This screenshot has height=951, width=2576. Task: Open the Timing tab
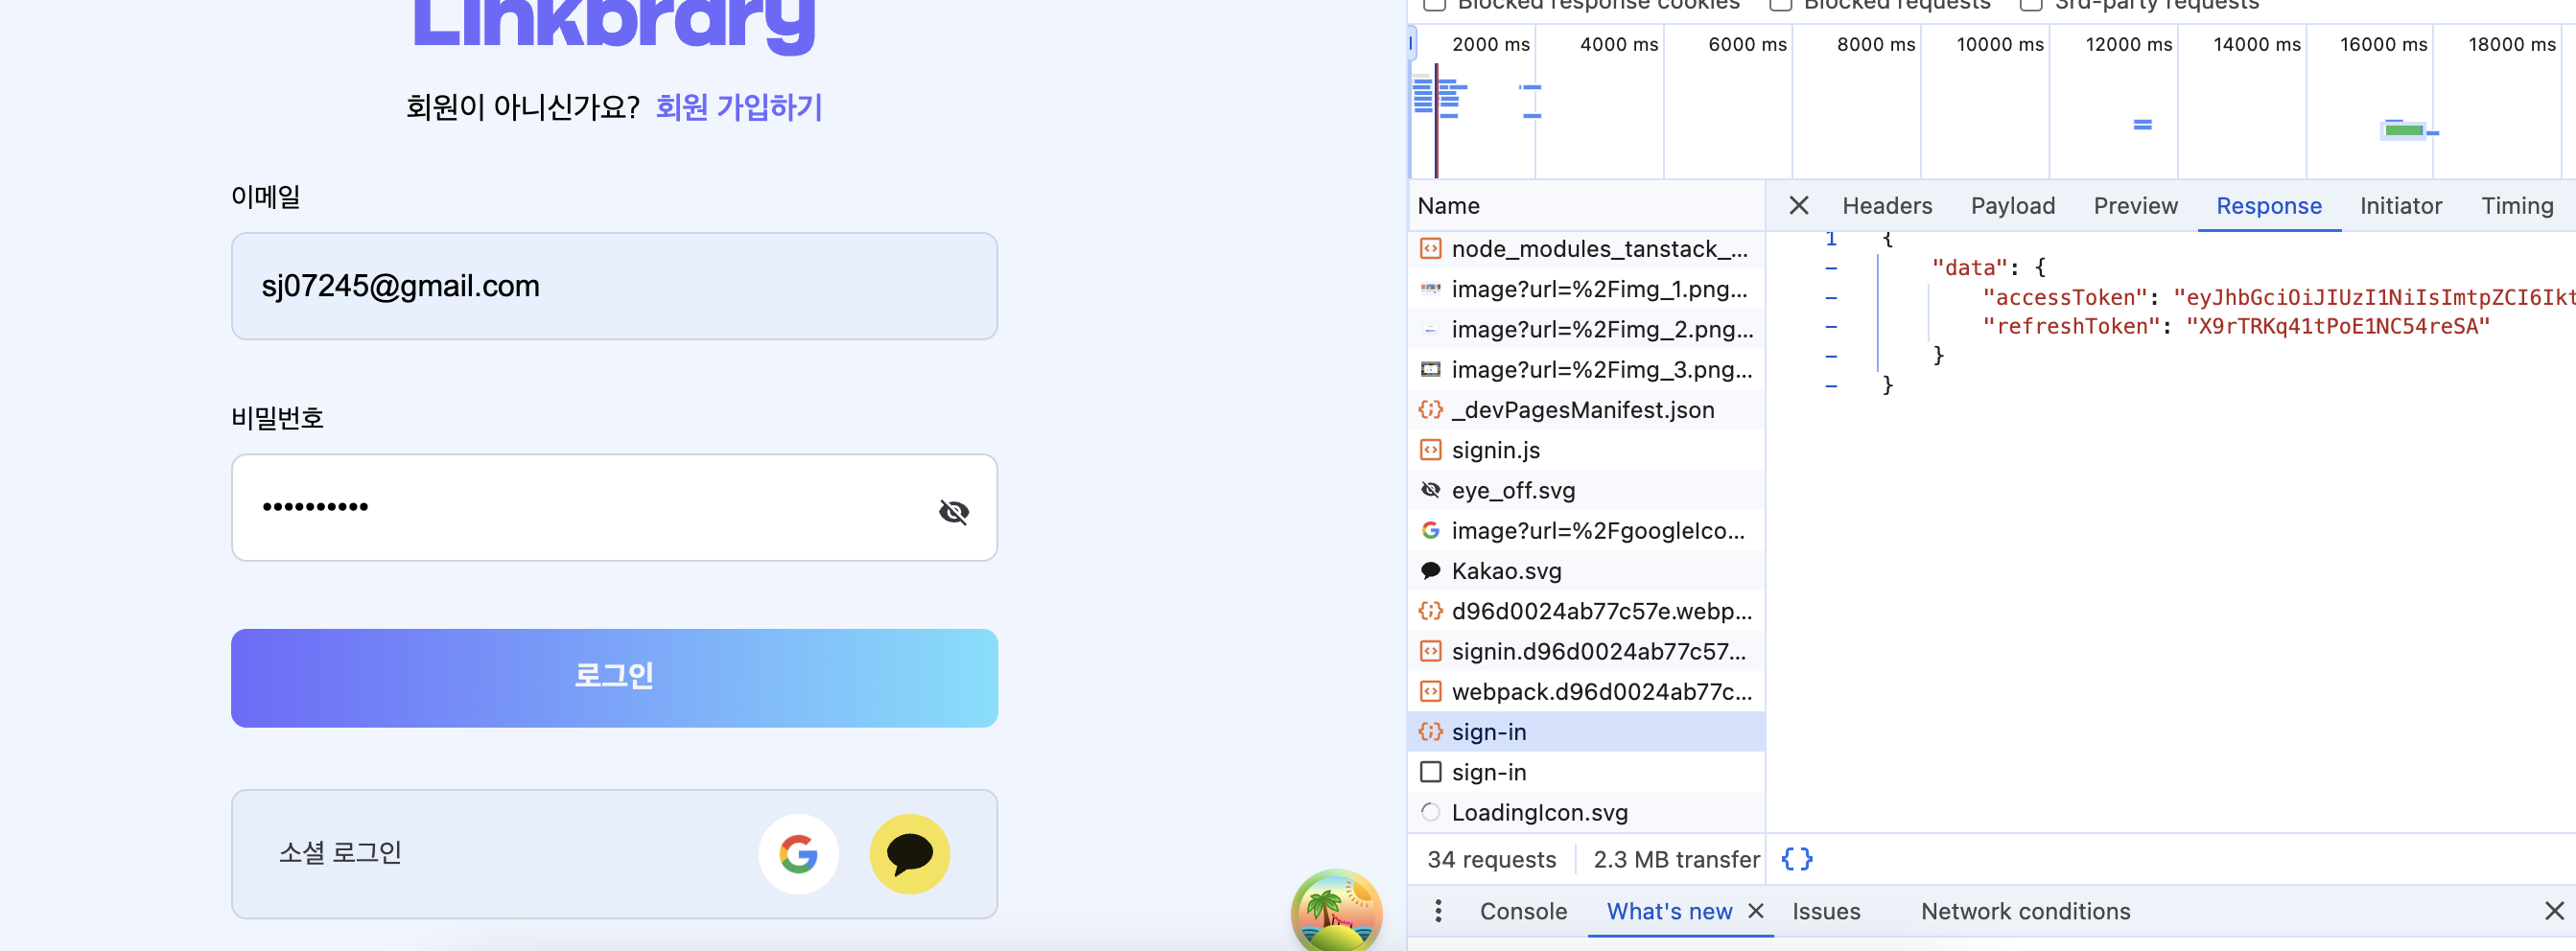[2517, 206]
